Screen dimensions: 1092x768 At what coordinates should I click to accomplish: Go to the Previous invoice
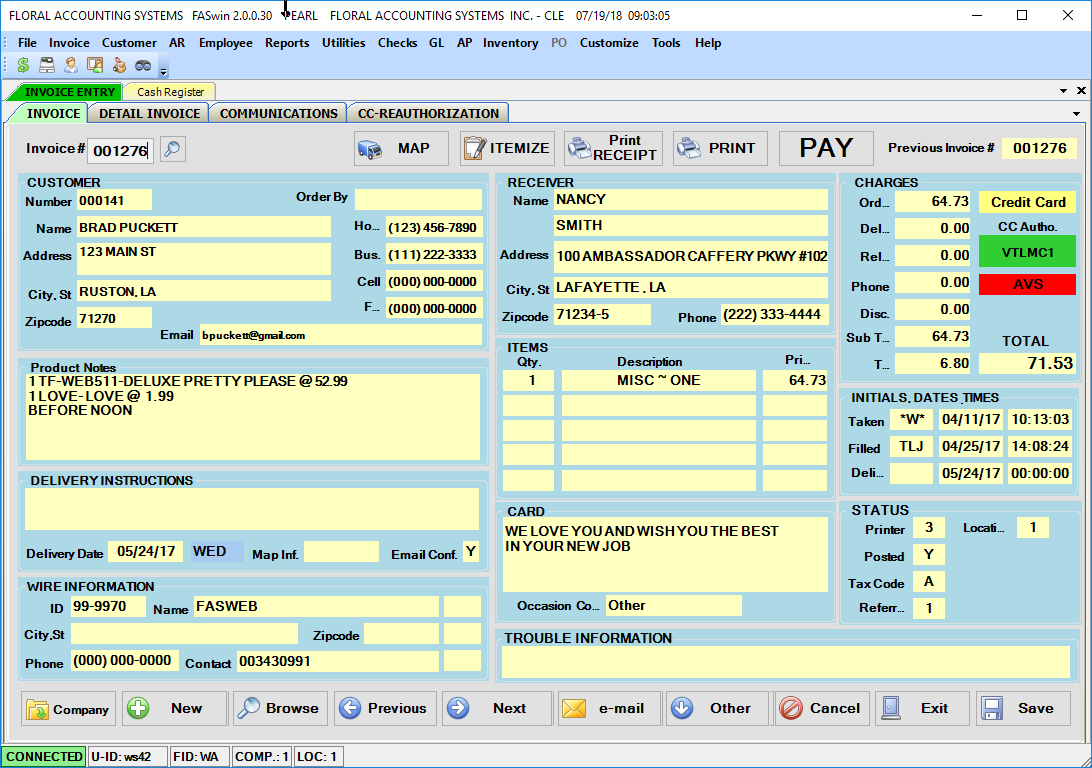pos(385,709)
